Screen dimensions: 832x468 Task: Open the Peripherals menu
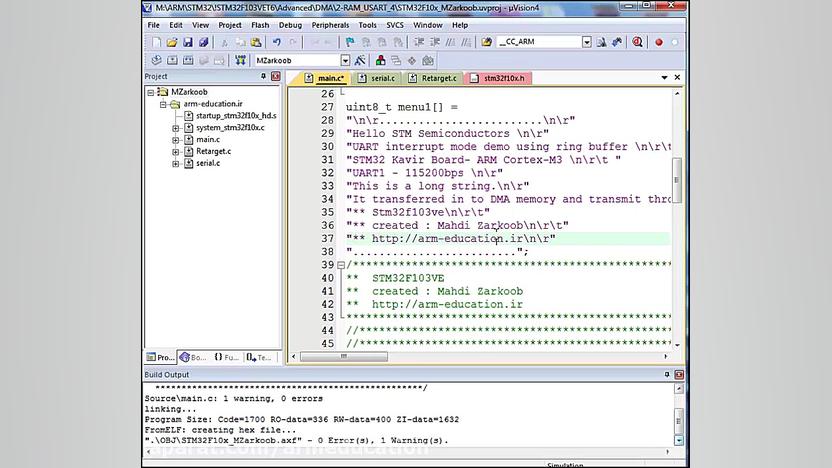coord(329,25)
